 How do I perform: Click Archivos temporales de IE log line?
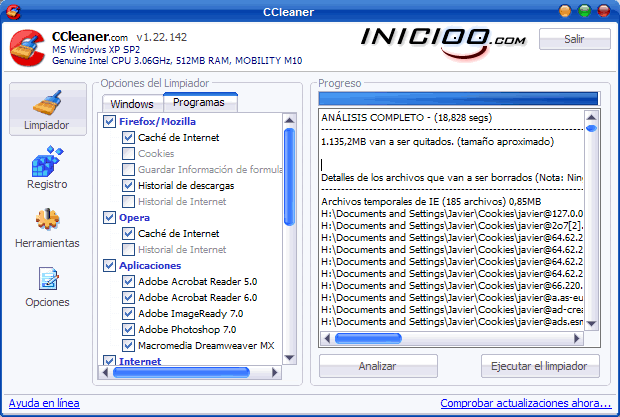431,202
